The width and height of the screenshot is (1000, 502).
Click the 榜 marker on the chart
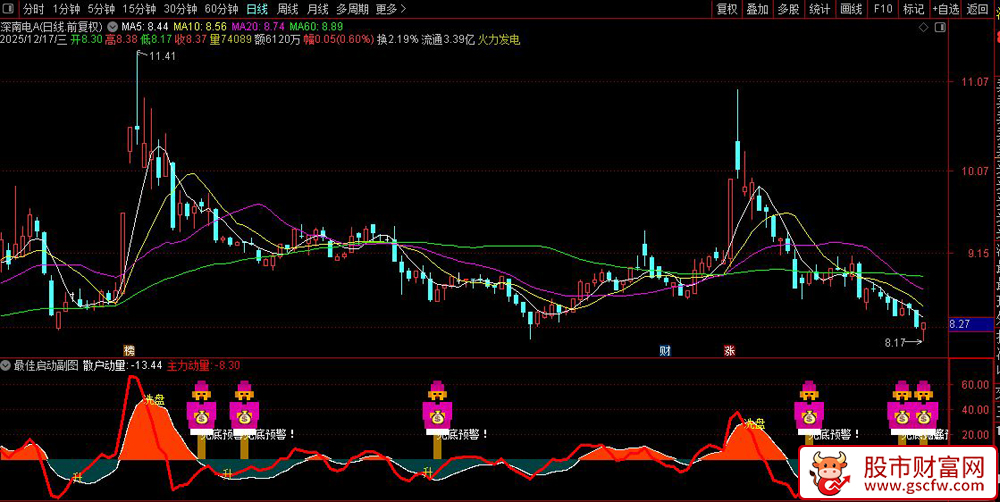[129, 350]
